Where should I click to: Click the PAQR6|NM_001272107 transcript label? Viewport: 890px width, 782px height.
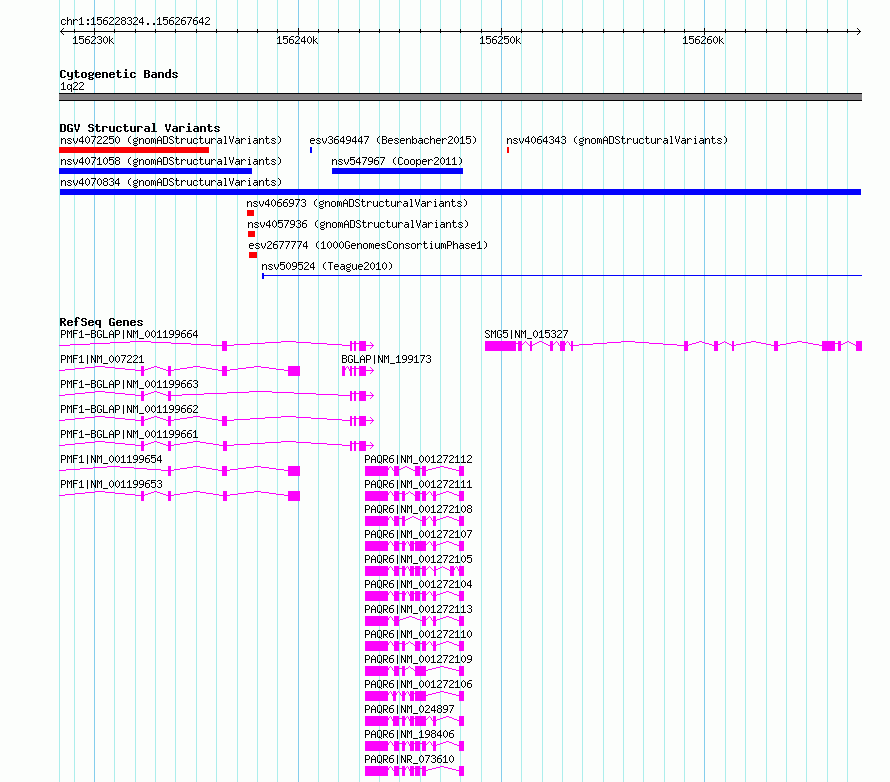[x=418, y=534]
